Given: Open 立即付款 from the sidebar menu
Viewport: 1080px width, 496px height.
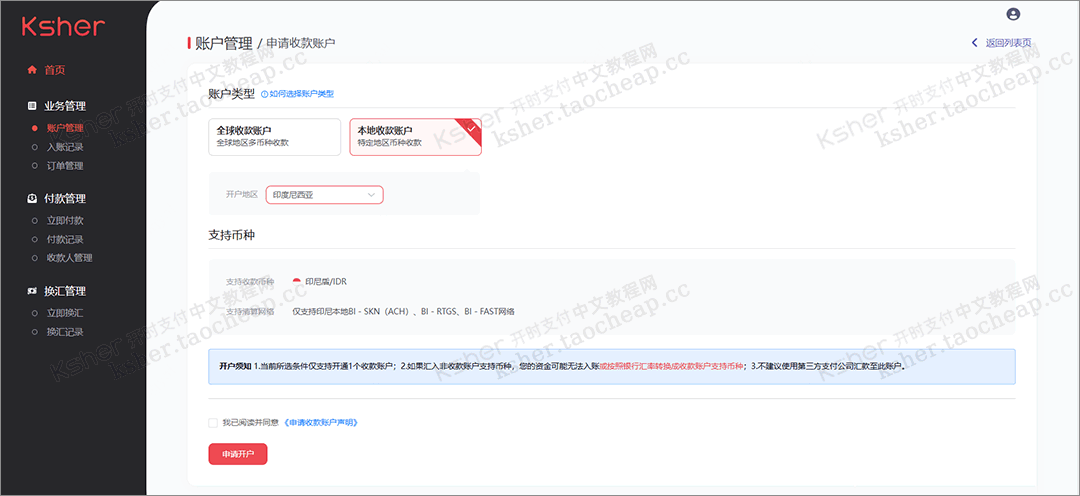Looking at the screenshot, I should [x=65, y=220].
